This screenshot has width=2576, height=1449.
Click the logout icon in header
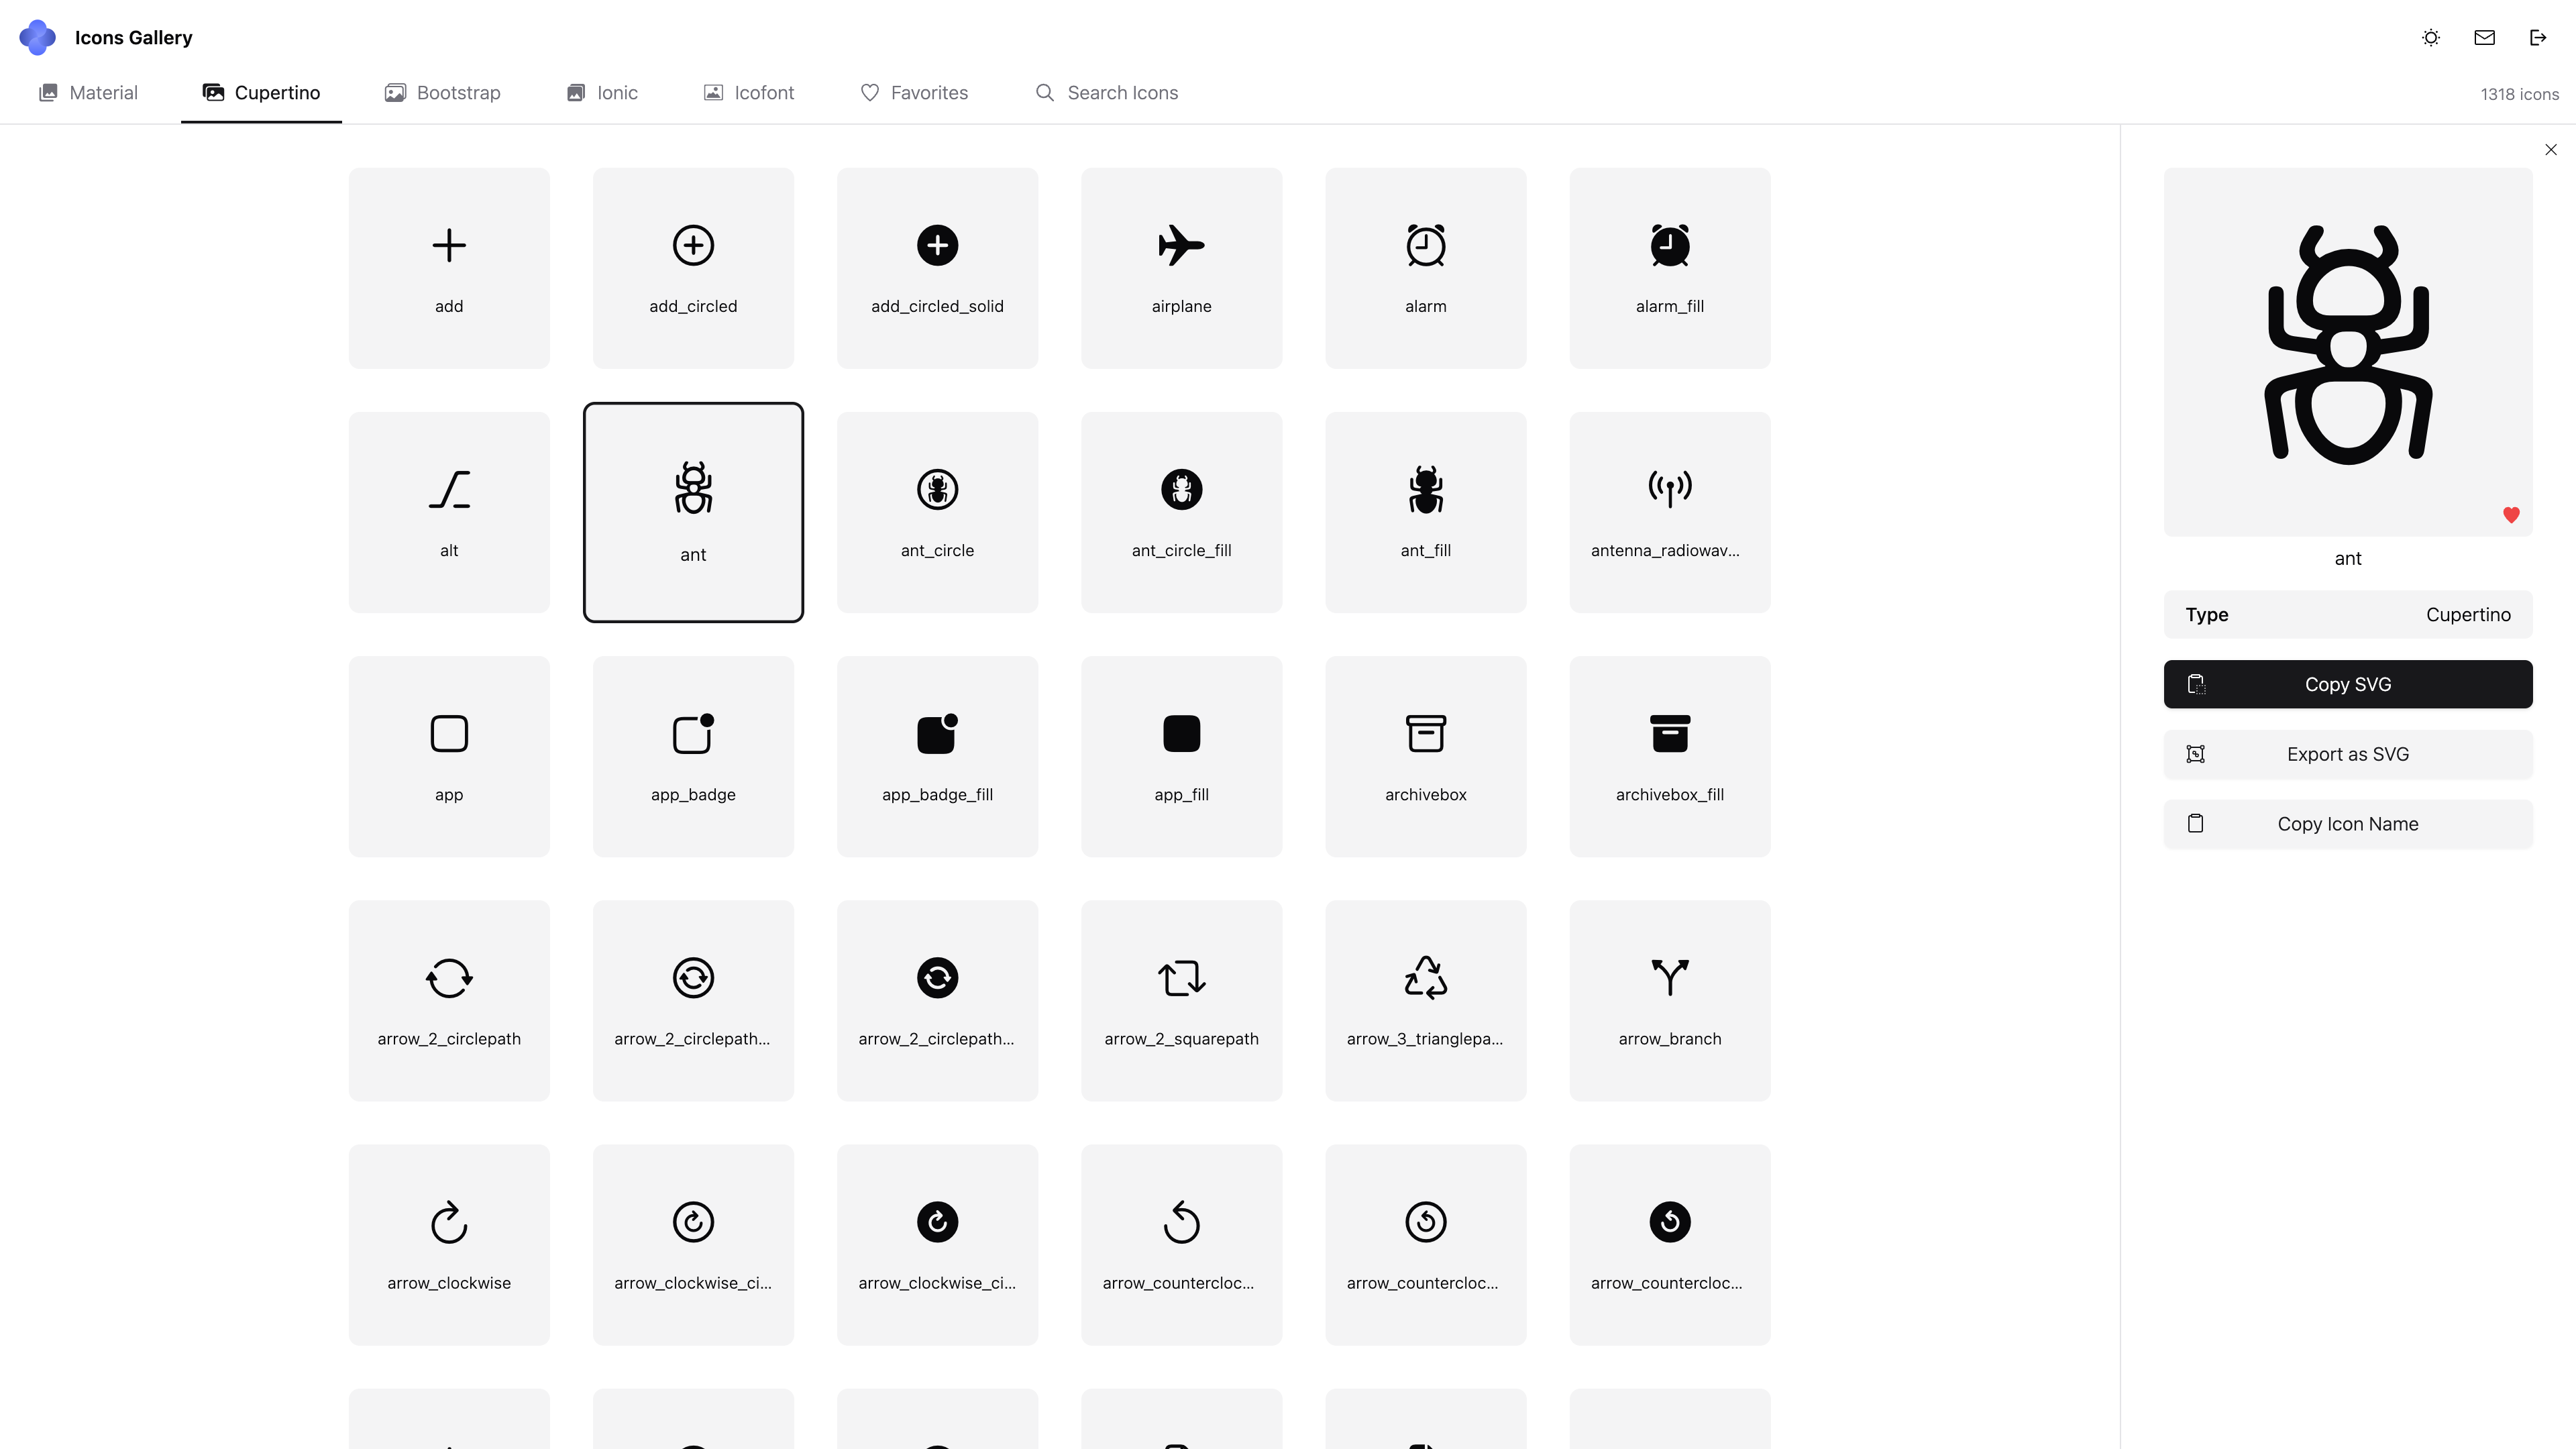[x=2538, y=38]
